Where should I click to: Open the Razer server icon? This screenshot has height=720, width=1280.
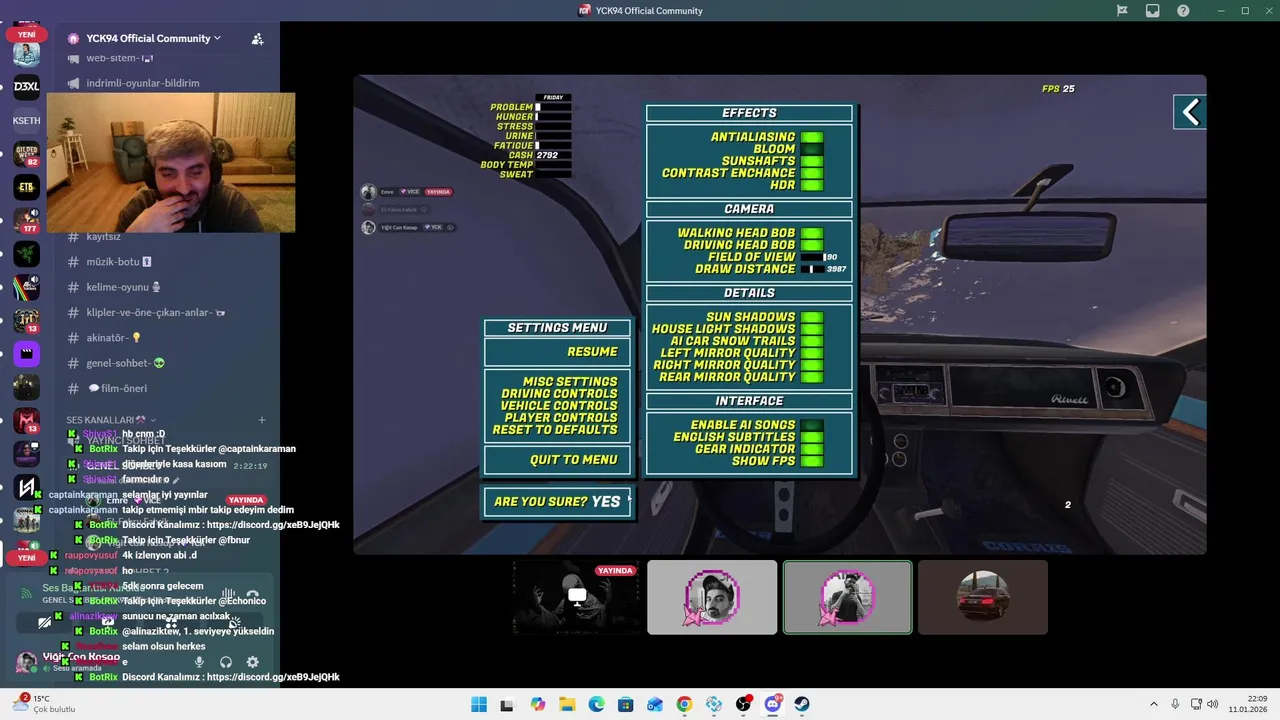(x=27, y=253)
